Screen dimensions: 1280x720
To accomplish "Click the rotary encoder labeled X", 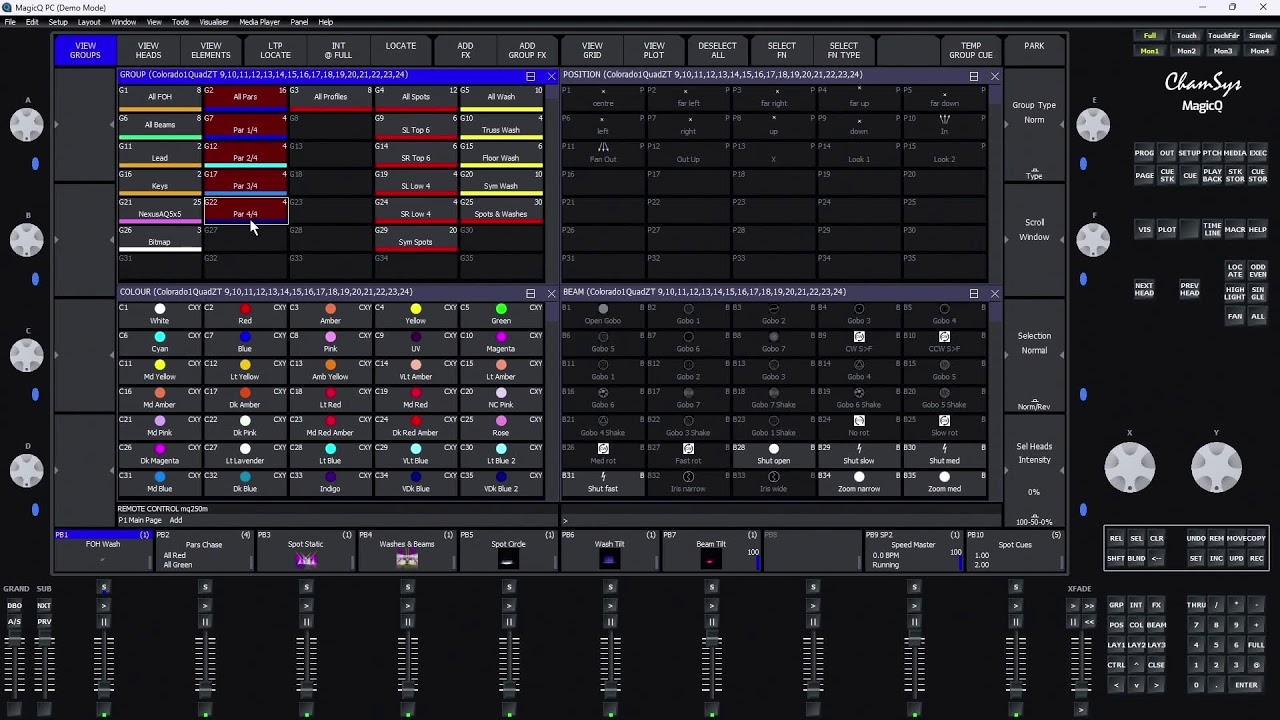I will point(1130,466).
